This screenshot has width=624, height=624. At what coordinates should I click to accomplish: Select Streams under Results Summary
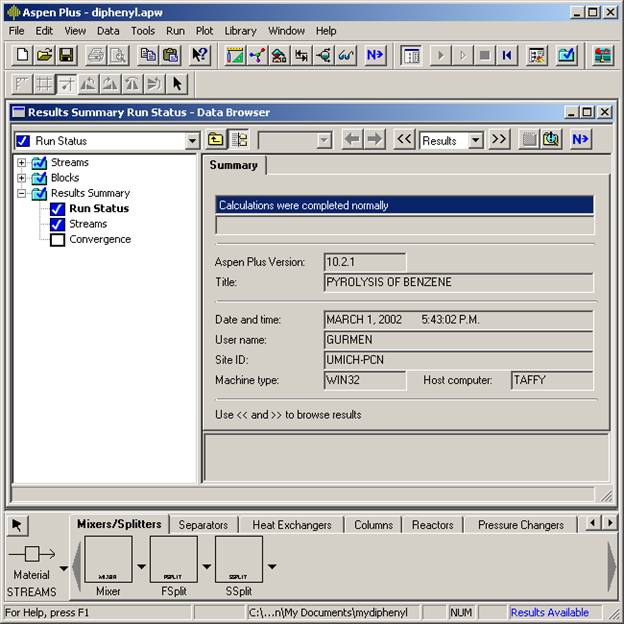click(88, 224)
